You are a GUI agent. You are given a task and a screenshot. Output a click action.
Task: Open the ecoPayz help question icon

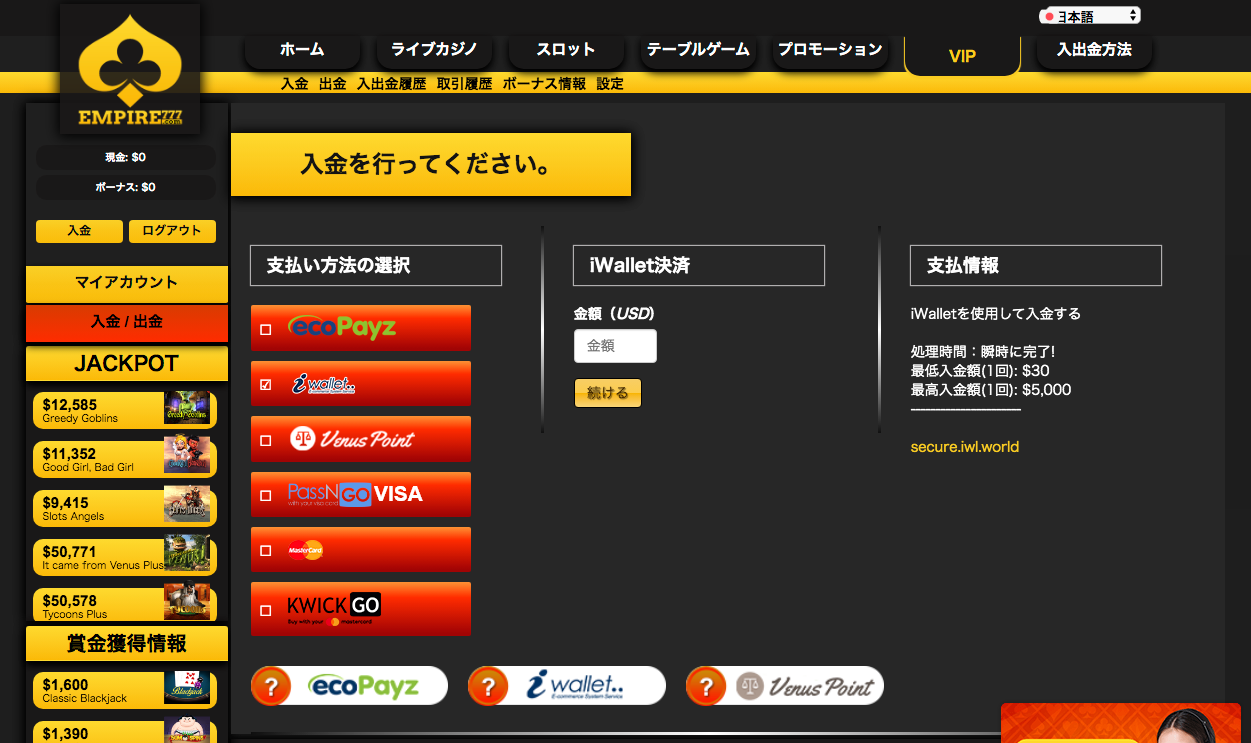tap(271, 686)
